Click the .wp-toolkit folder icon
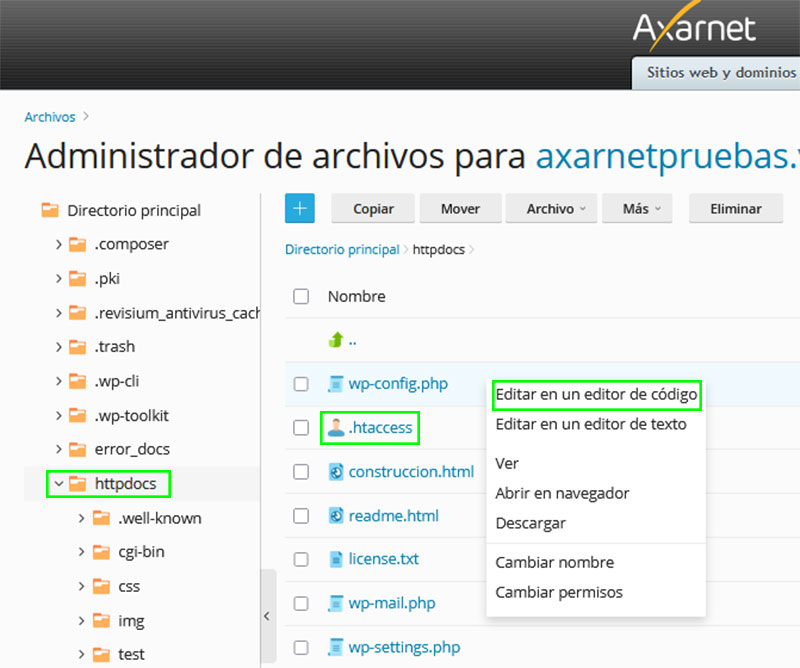 pyautogui.click(x=78, y=415)
